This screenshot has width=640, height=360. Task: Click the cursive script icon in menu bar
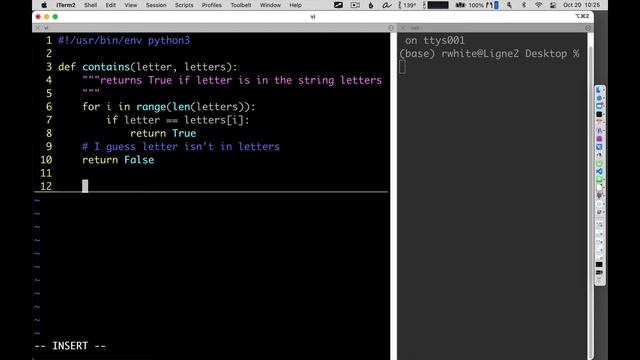(x=386, y=5)
